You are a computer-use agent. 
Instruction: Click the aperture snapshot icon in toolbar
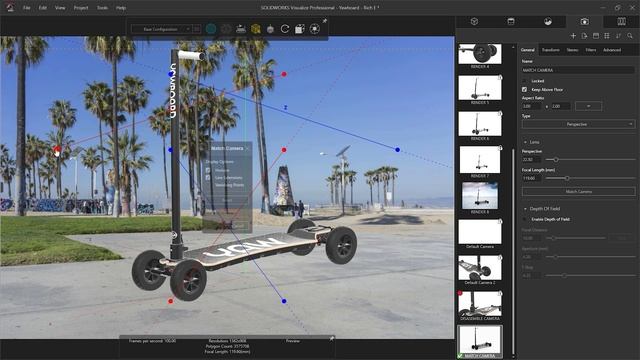315,29
